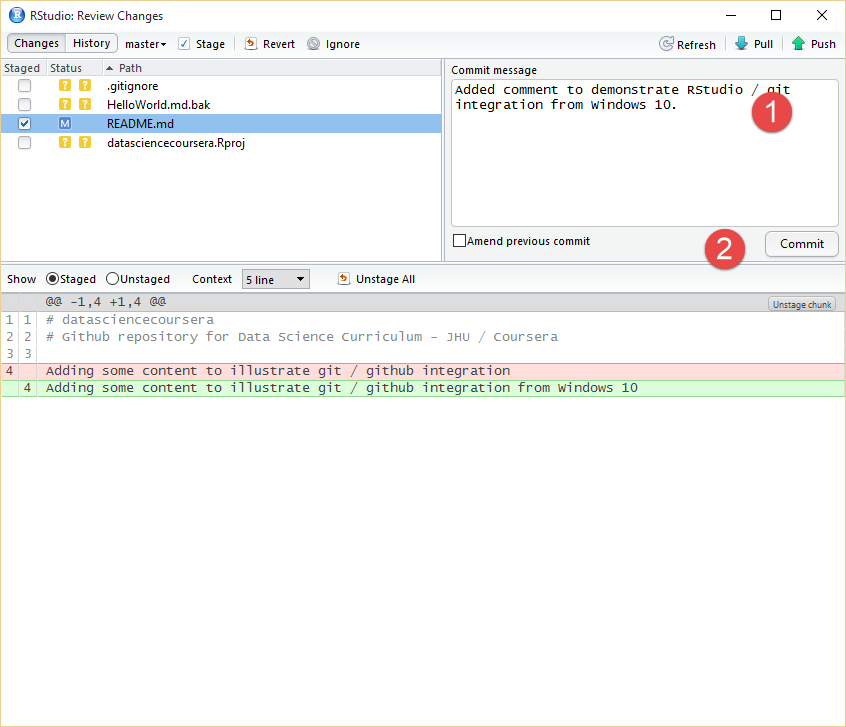Switch to the History tab
Image resolution: width=846 pixels, height=727 pixels.
[91, 44]
